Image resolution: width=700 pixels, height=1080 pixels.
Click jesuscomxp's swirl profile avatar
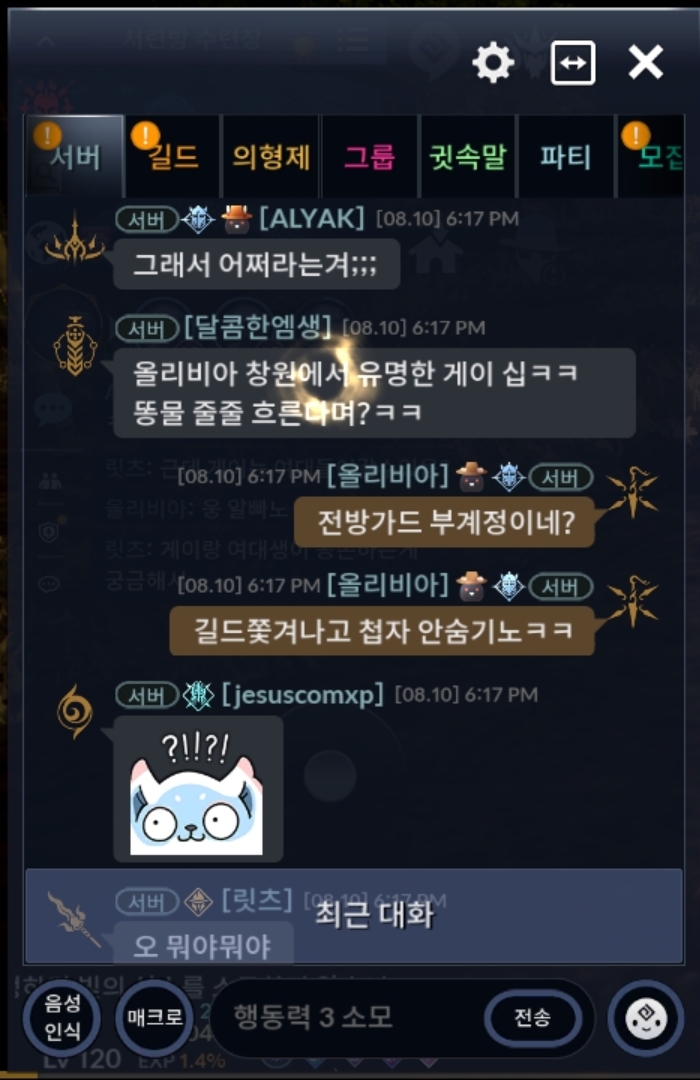point(75,711)
